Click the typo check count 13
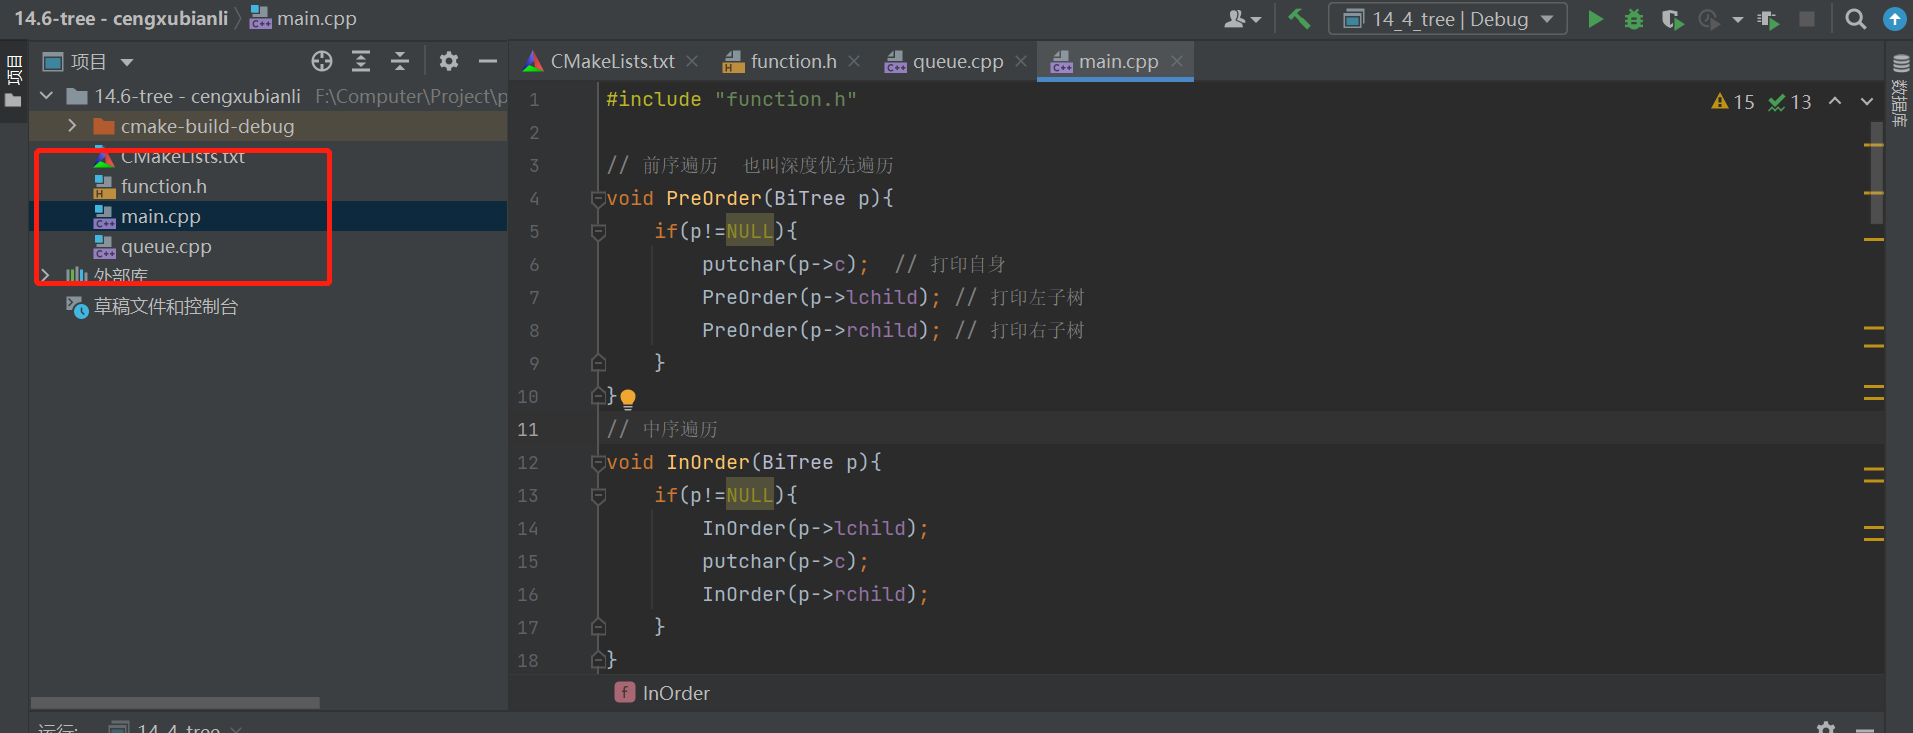The width and height of the screenshot is (1913, 733). [x=1790, y=102]
